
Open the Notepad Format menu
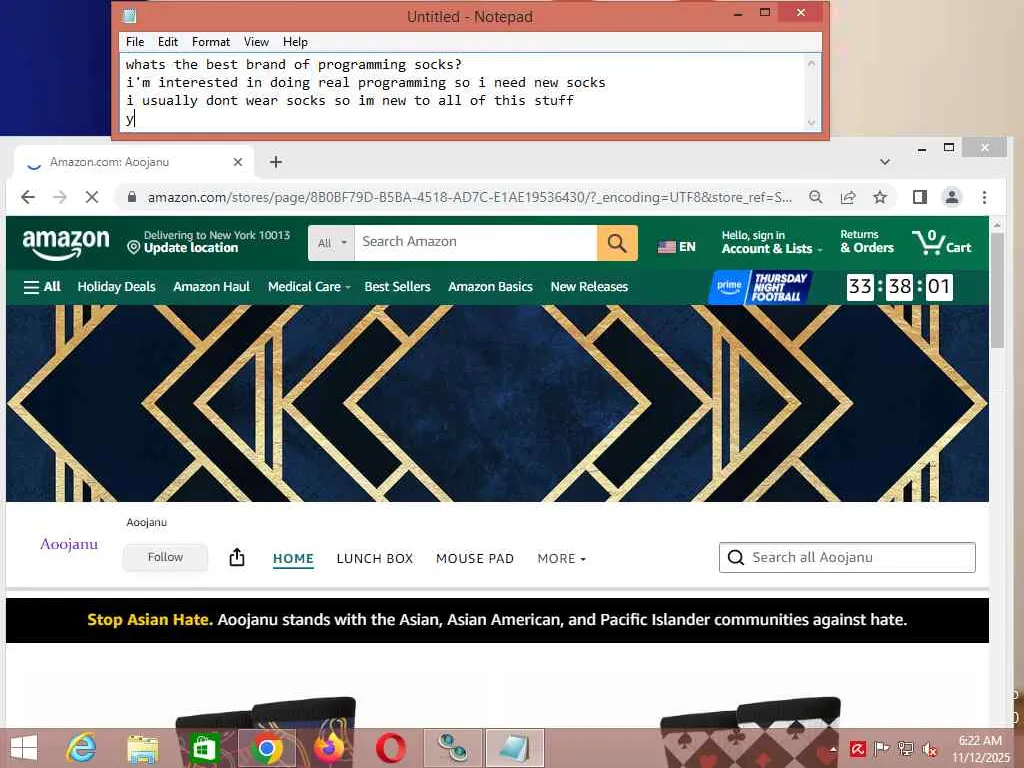coord(210,42)
